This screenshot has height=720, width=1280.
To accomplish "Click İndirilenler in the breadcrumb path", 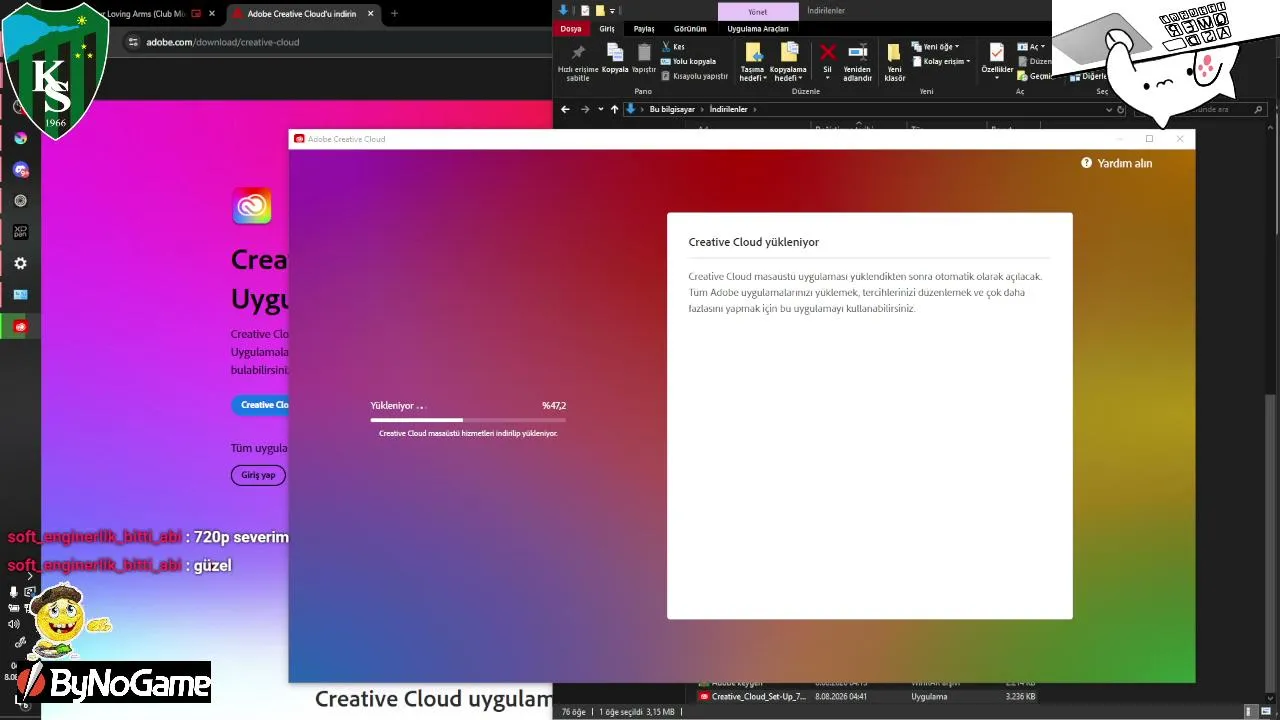I will click(x=728, y=109).
